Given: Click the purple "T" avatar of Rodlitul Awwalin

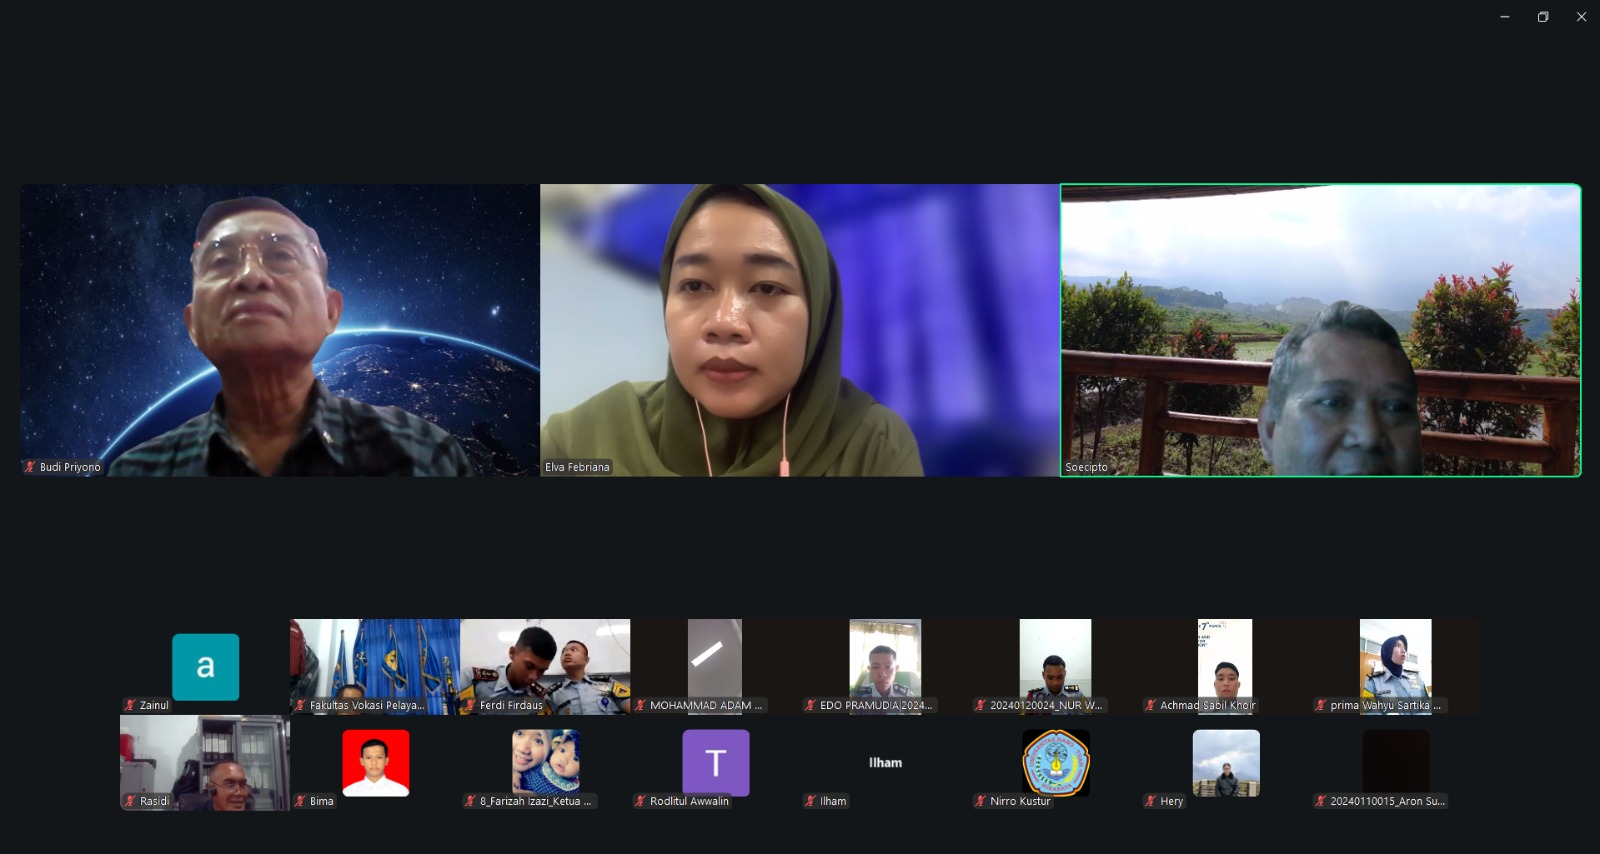Looking at the screenshot, I should coord(715,762).
